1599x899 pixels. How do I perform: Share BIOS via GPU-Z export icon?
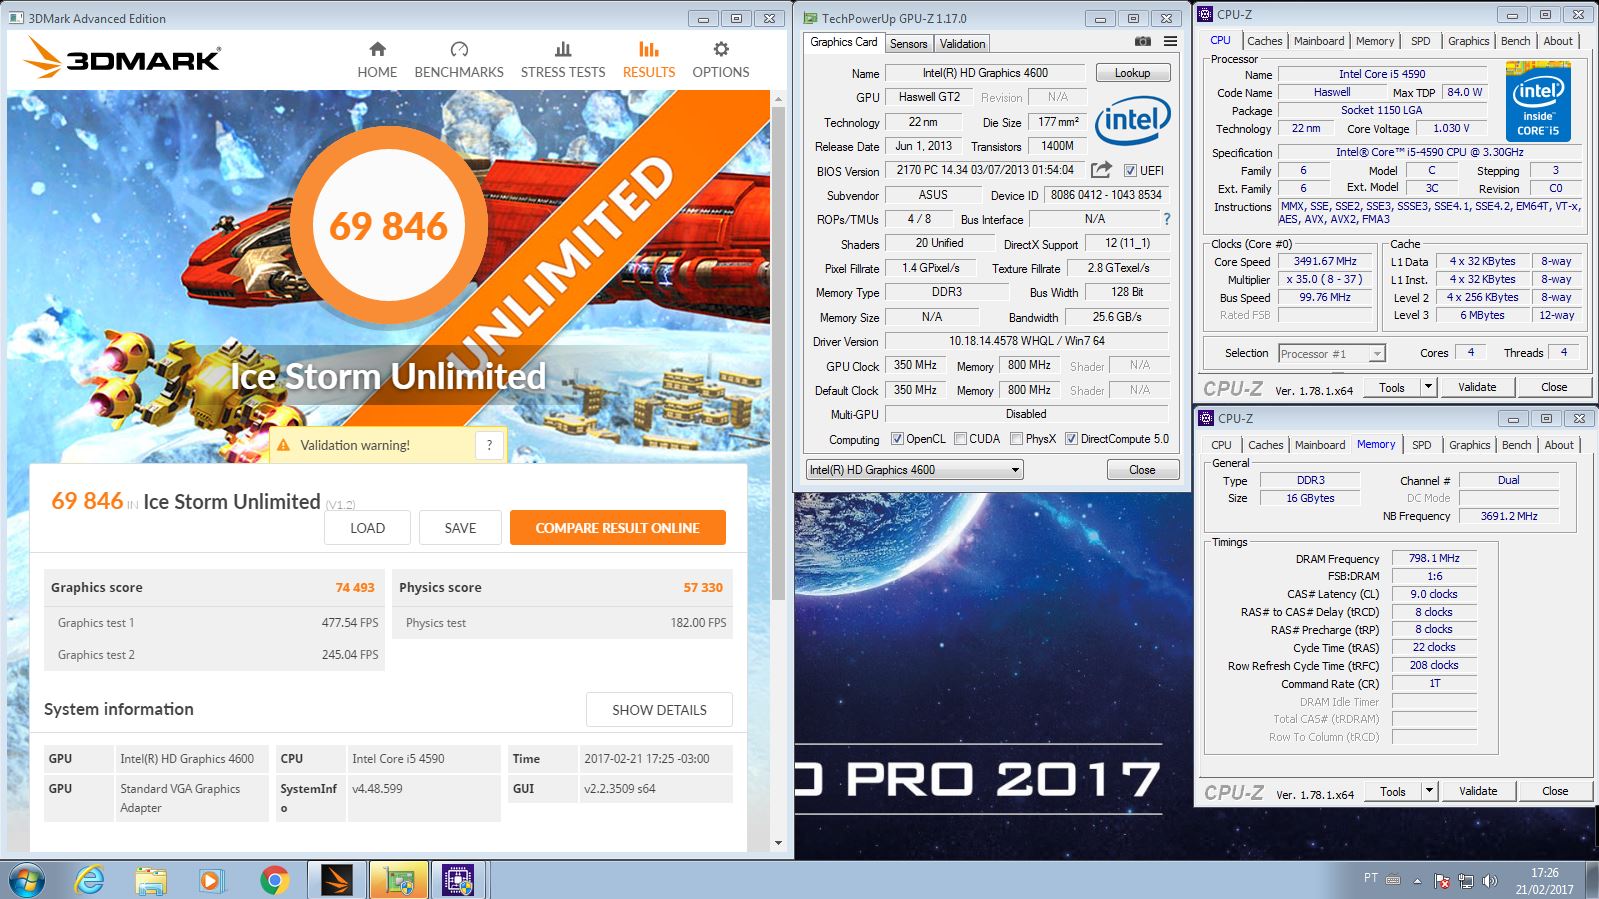click(x=1101, y=170)
